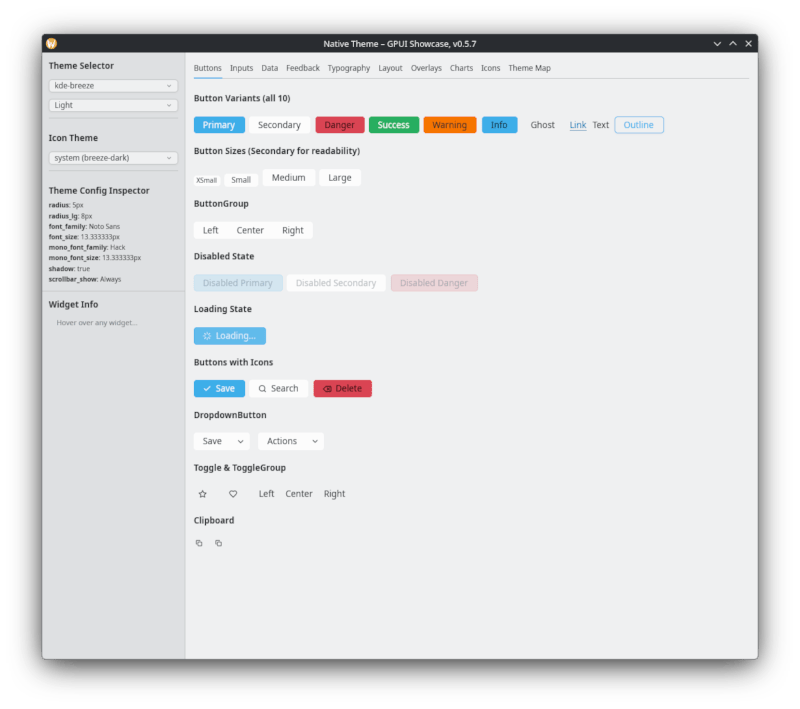Open the kde-breeze theme dropdown
Image resolution: width=800 pixels, height=709 pixels.
click(113, 86)
